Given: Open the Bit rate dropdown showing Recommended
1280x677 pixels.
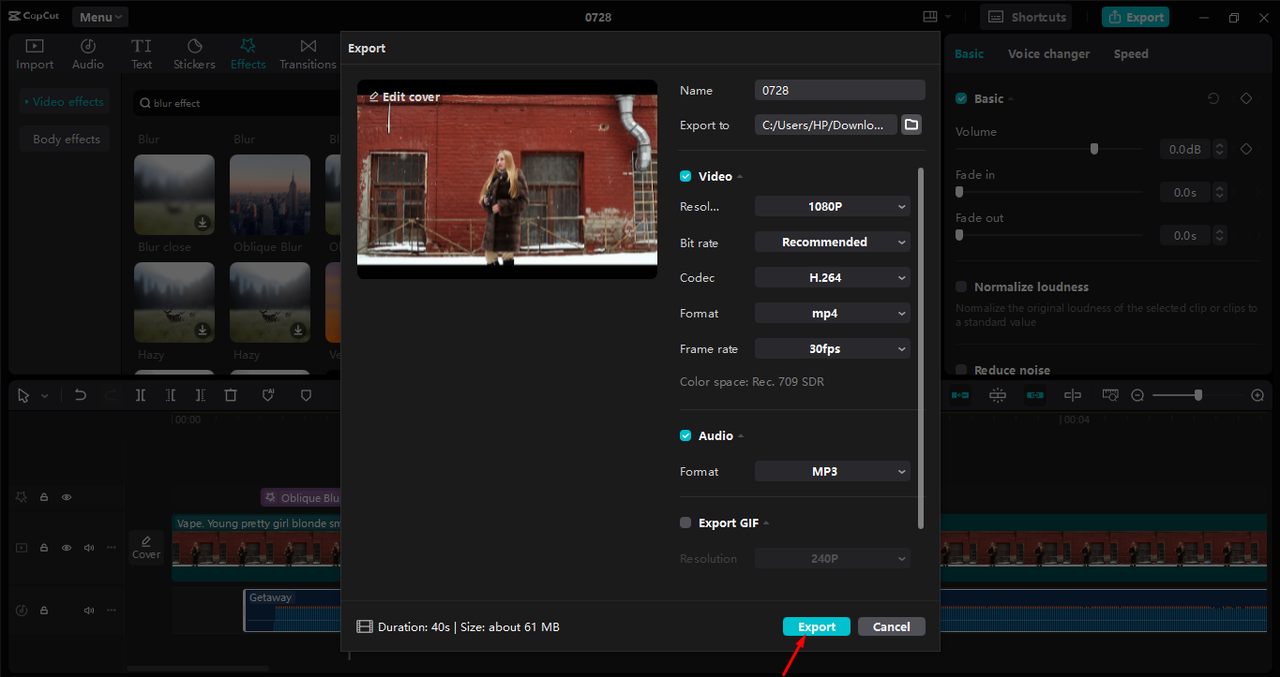Looking at the screenshot, I should point(832,242).
